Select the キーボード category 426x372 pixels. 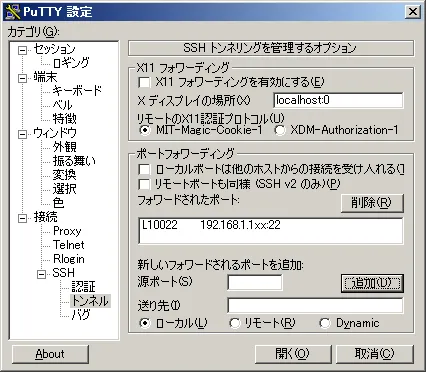click(x=77, y=91)
